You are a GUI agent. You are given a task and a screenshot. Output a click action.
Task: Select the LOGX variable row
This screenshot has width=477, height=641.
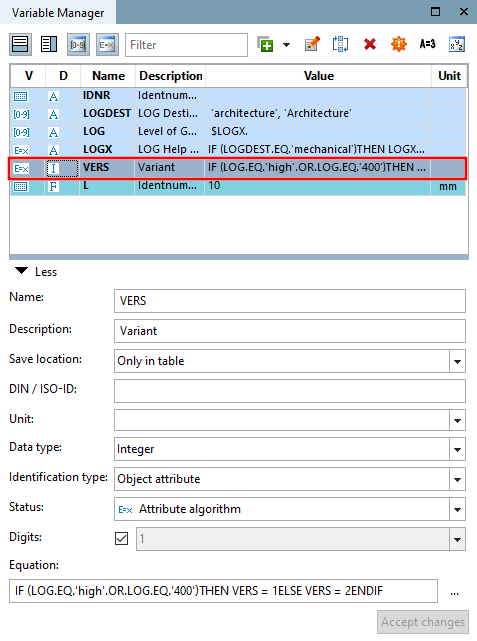click(238, 150)
